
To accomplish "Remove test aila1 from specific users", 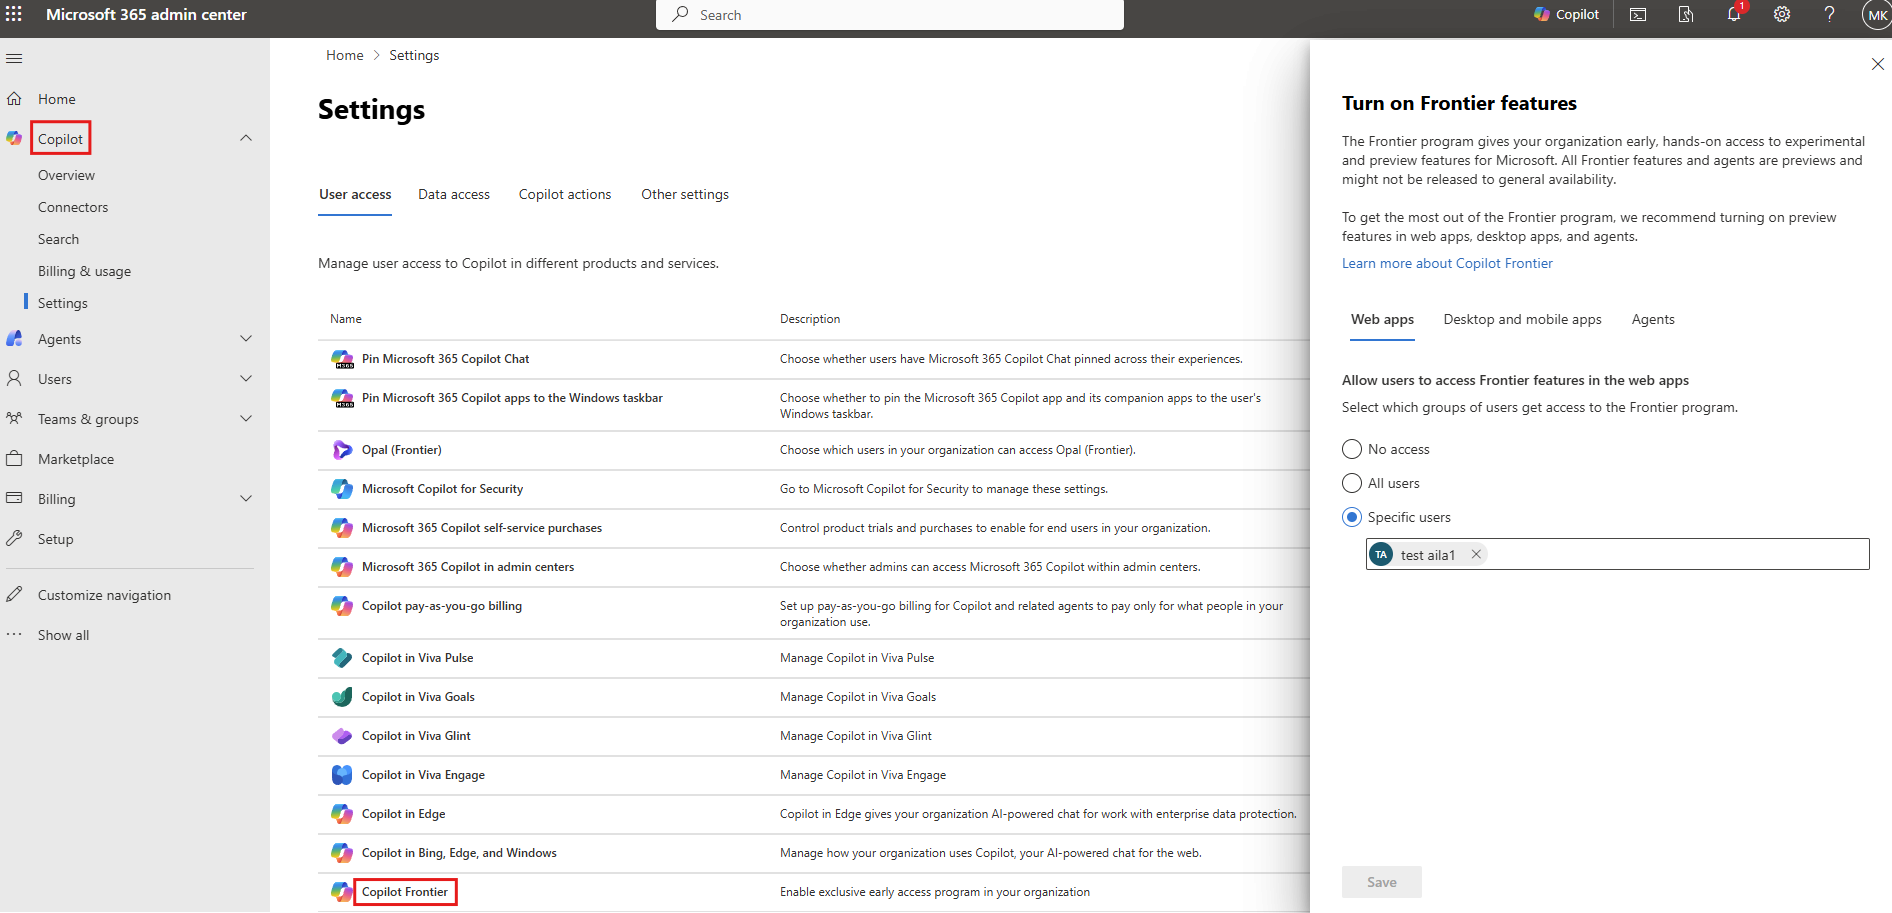I will pos(1476,553).
